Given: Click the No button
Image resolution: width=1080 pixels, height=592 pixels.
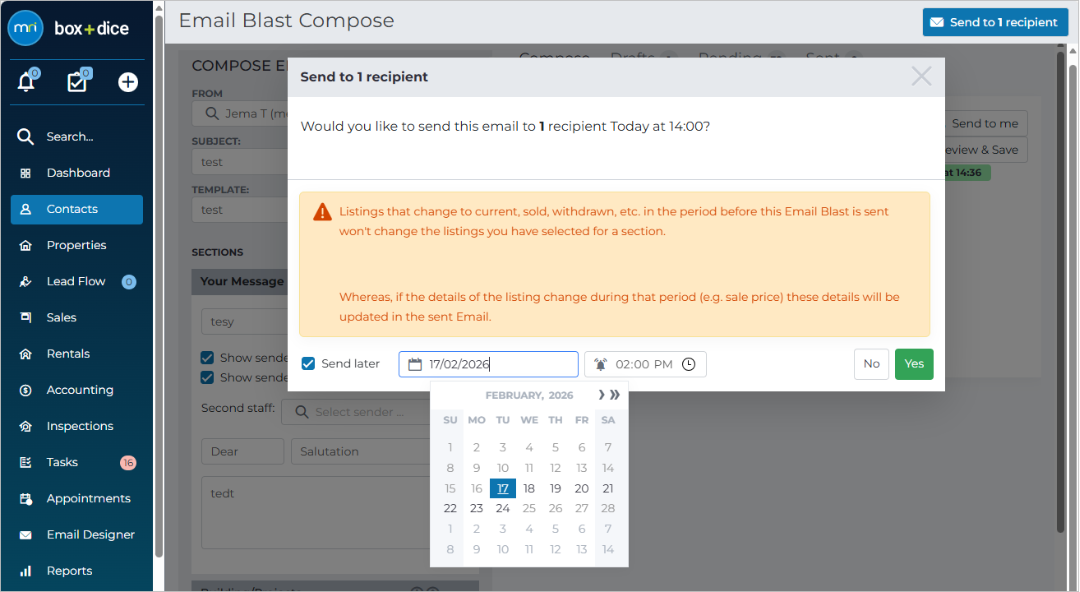Looking at the screenshot, I should click(871, 364).
